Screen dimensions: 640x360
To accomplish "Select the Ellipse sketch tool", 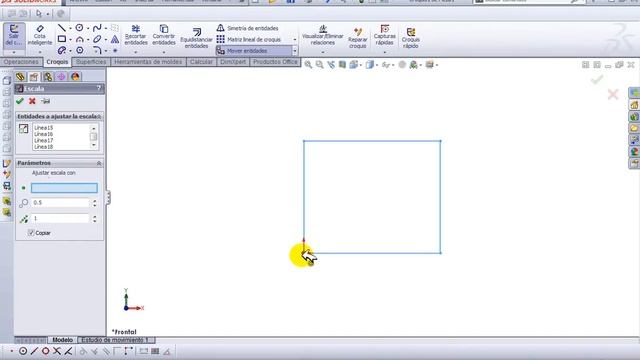I will click(97, 39).
